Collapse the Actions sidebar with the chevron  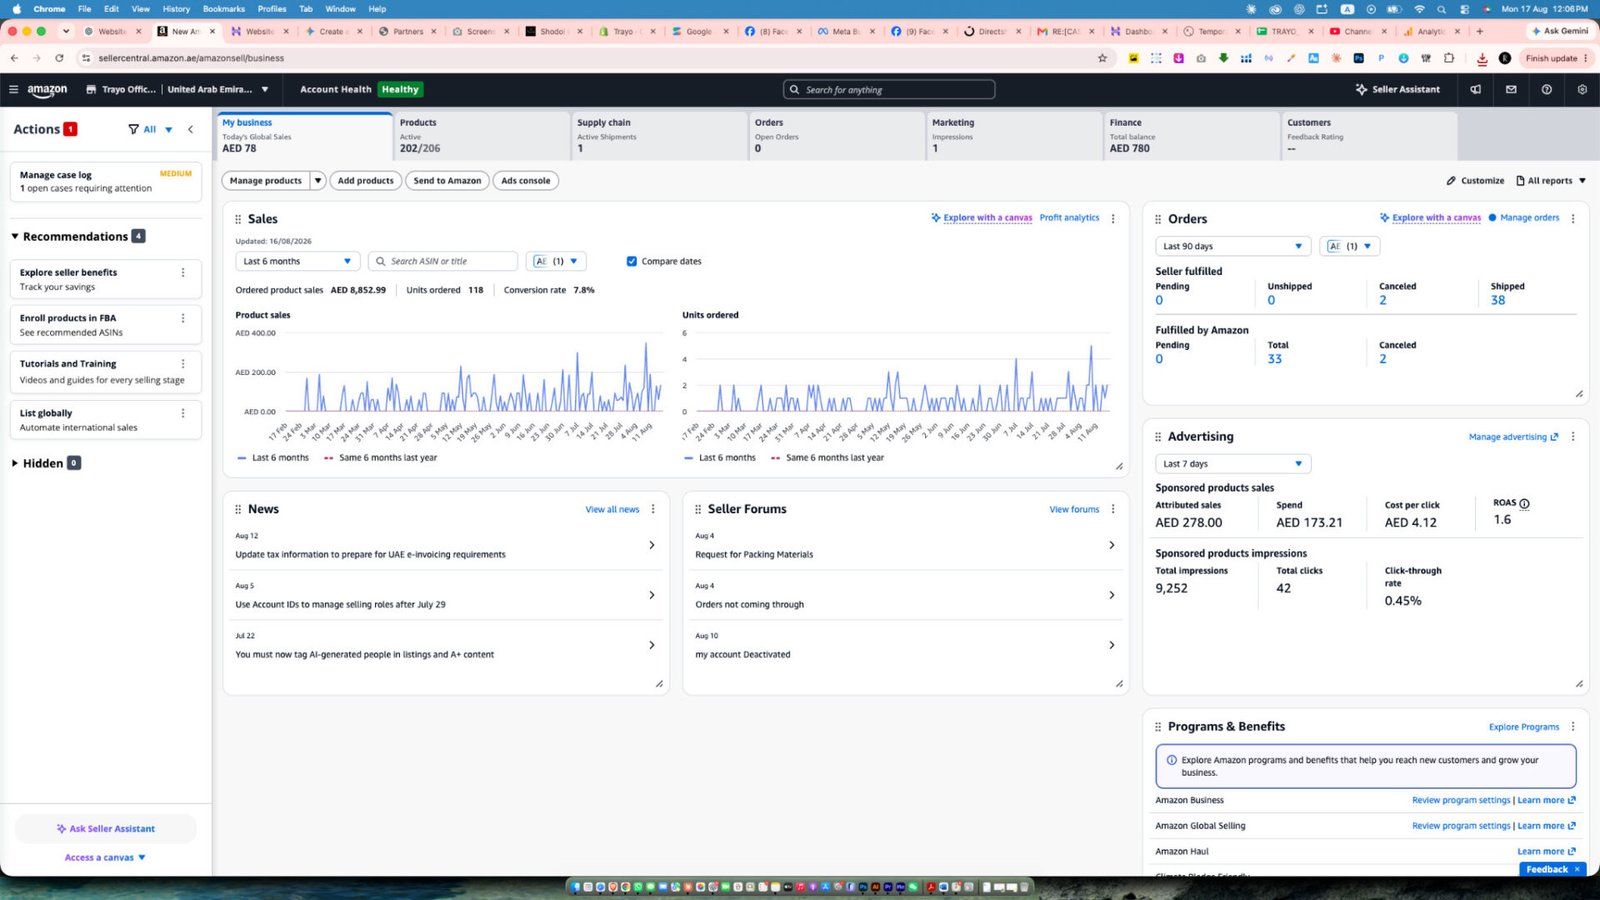point(190,129)
